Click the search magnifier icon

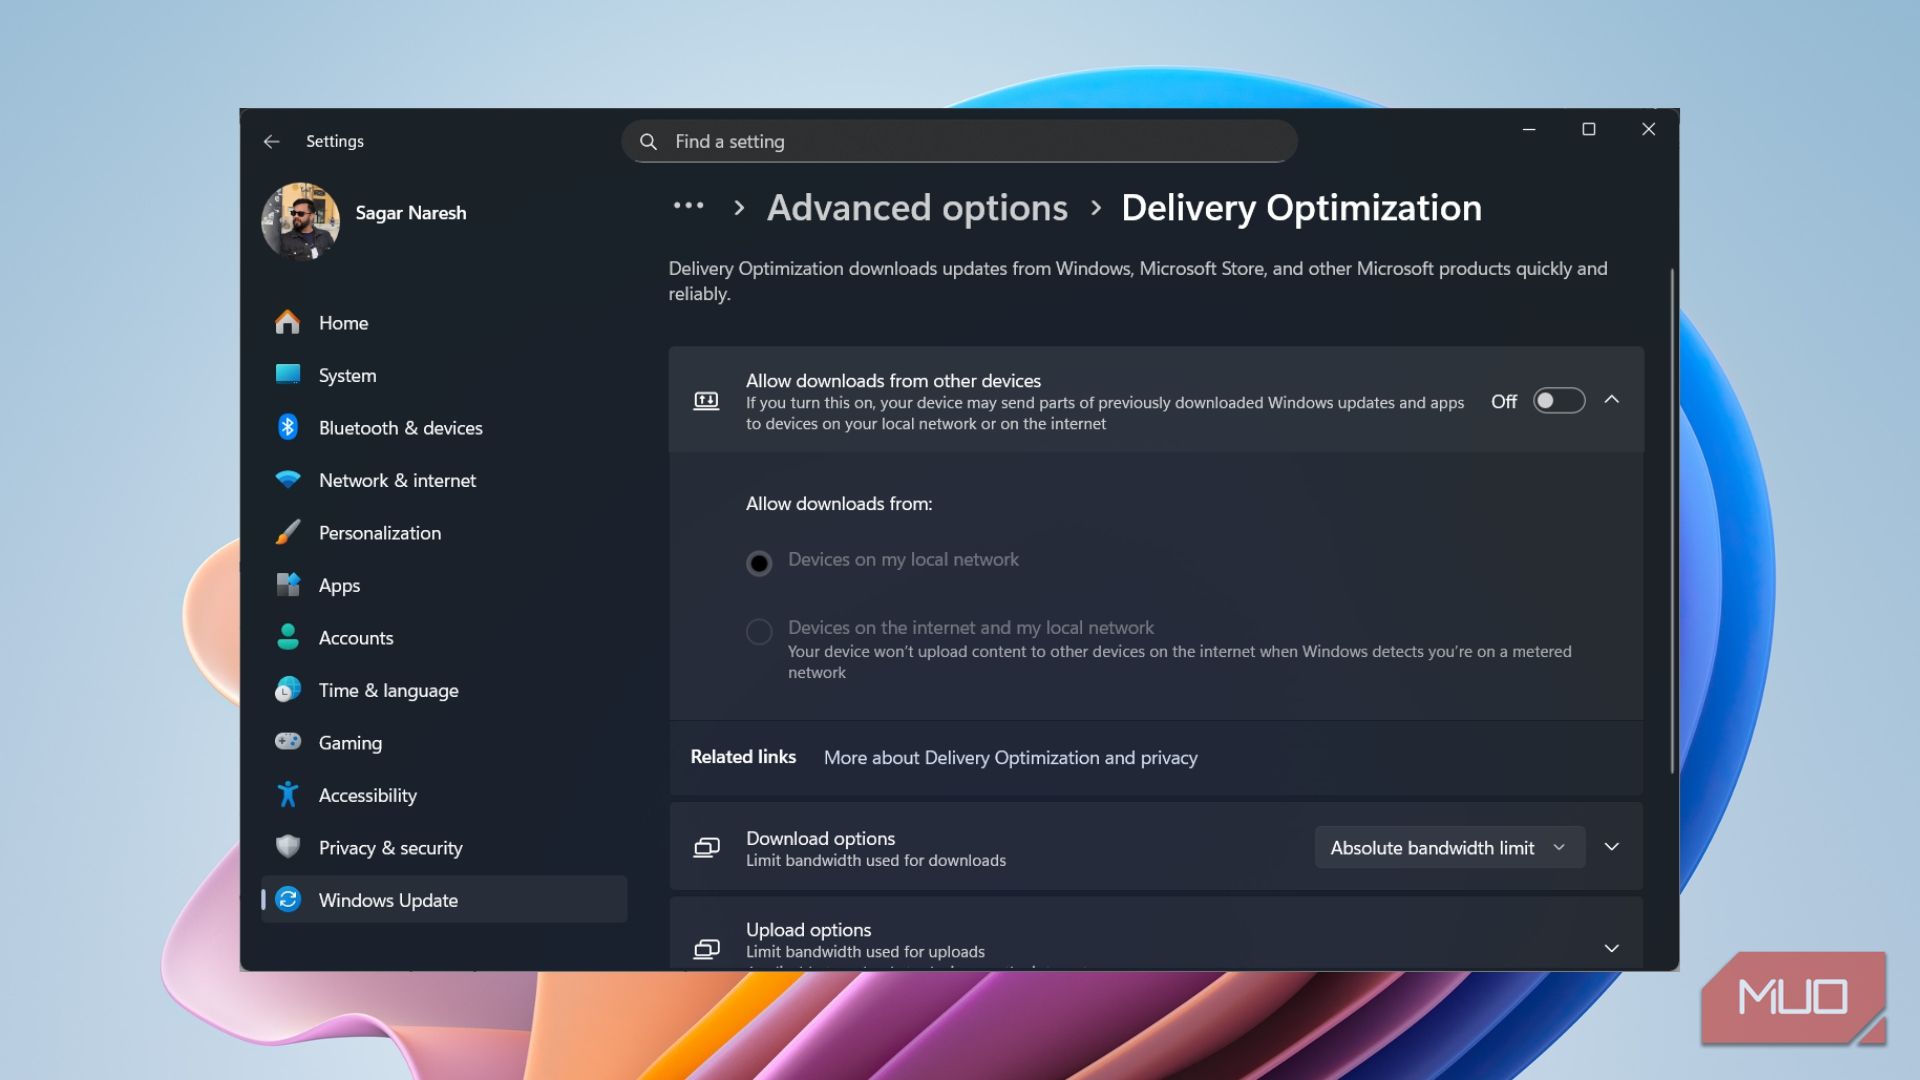(x=648, y=142)
